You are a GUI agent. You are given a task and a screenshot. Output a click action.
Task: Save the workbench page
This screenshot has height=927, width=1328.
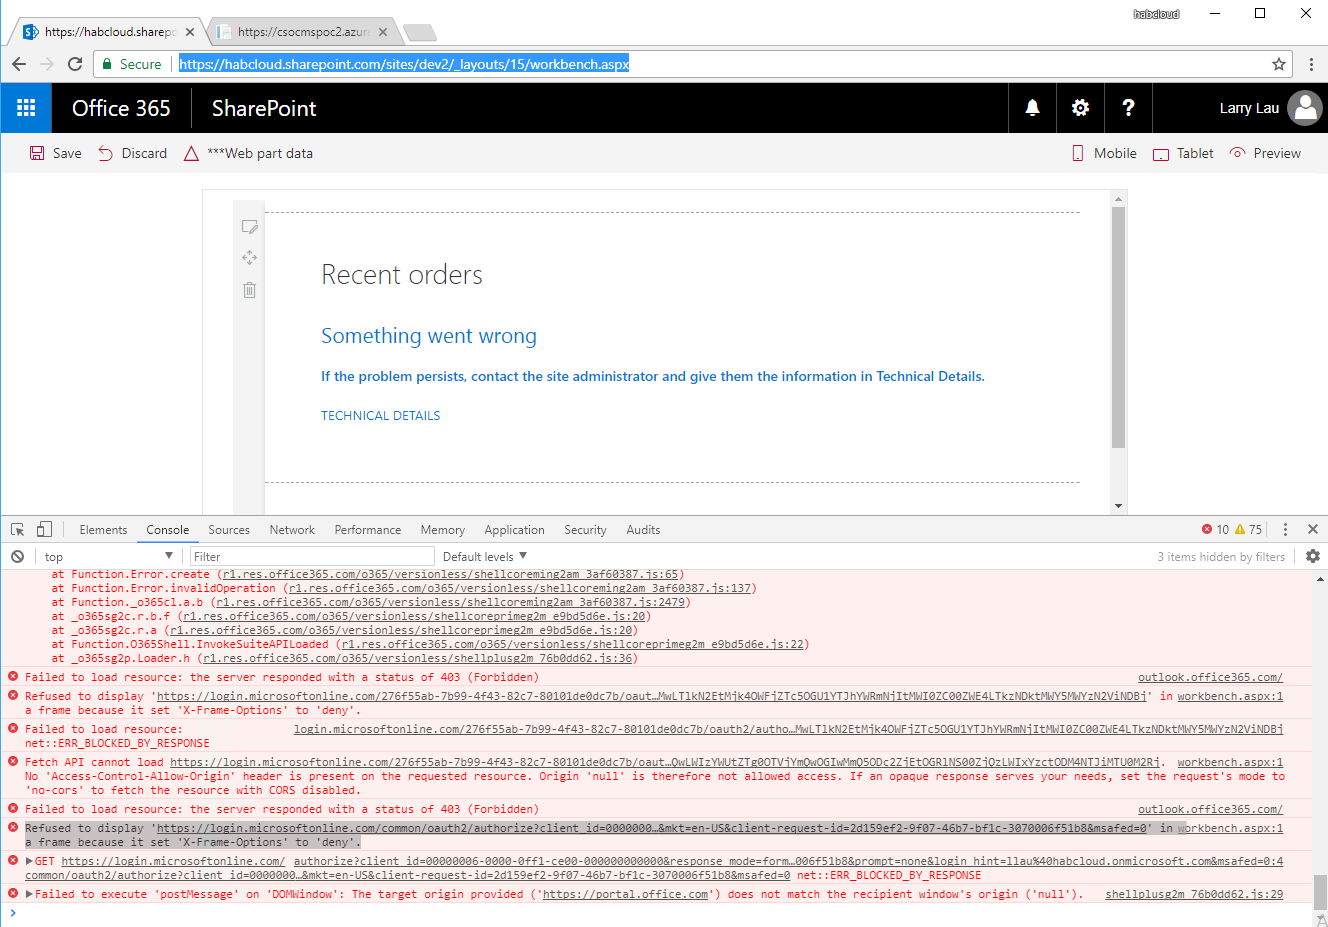[x=55, y=153]
